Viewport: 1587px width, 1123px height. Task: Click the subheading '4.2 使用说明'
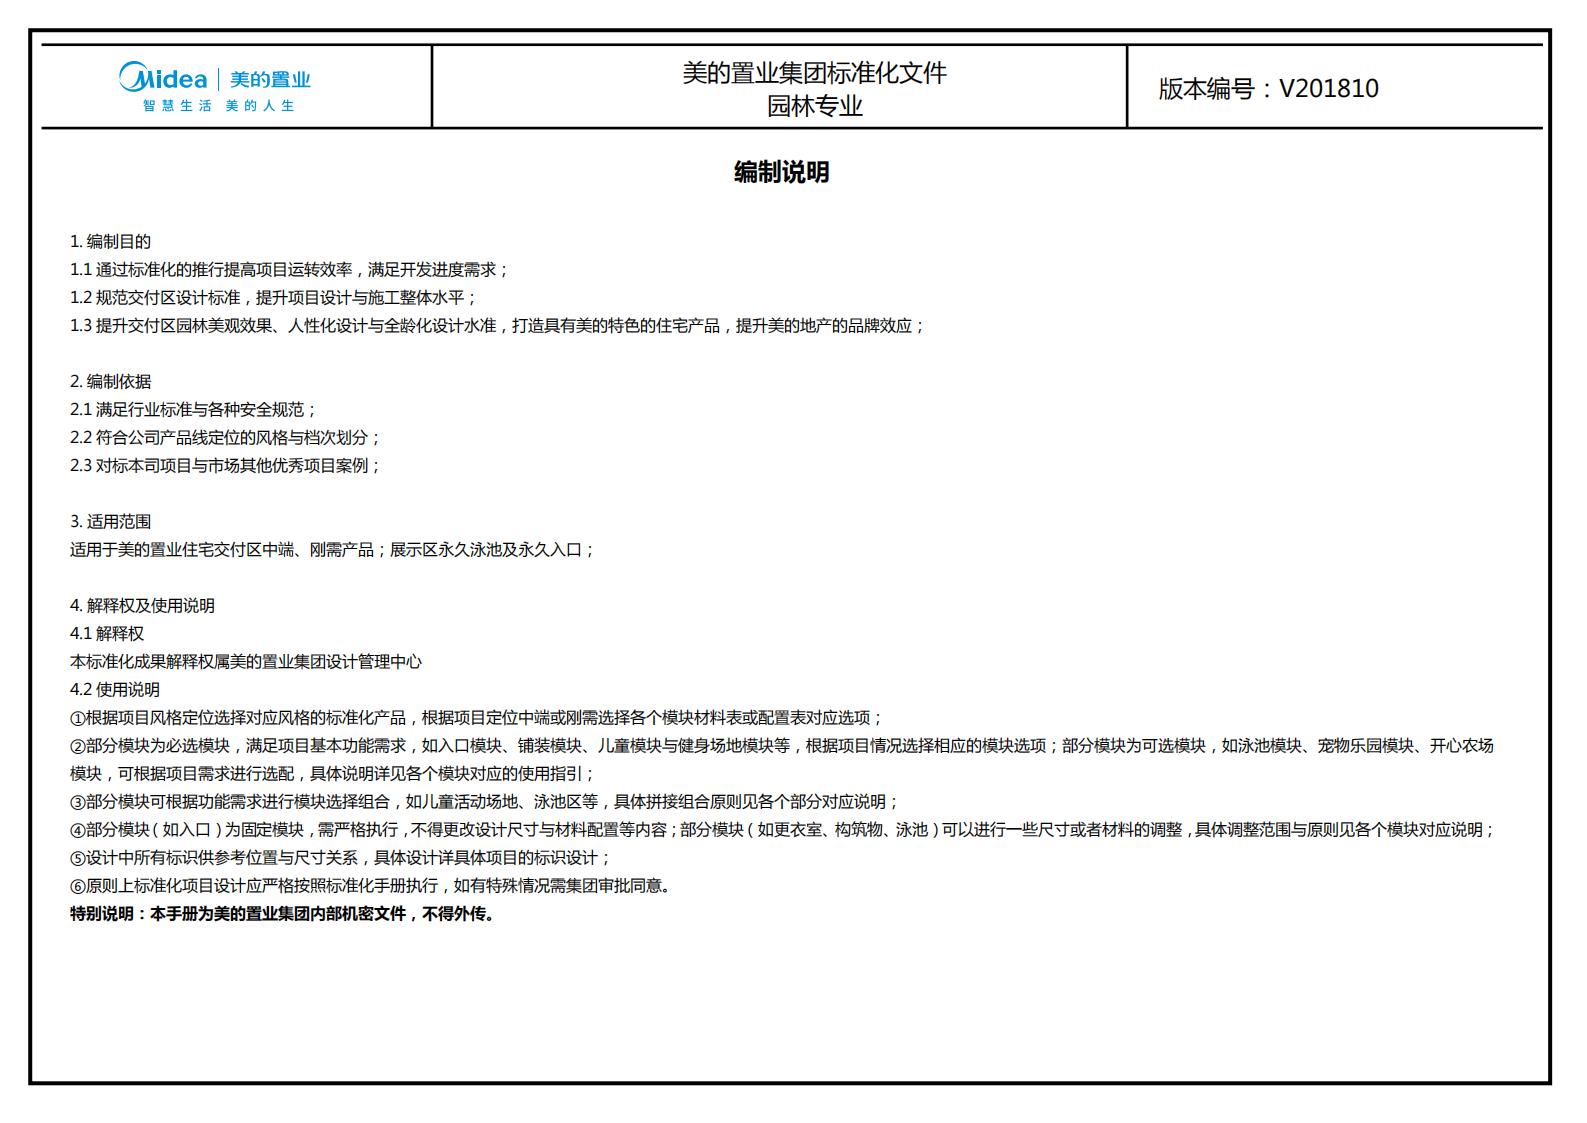click(115, 689)
